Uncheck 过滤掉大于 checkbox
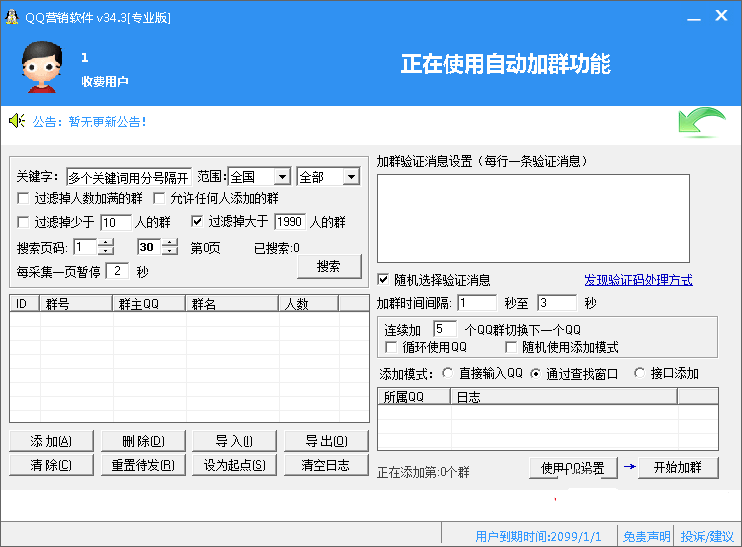 pyautogui.click(x=197, y=221)
